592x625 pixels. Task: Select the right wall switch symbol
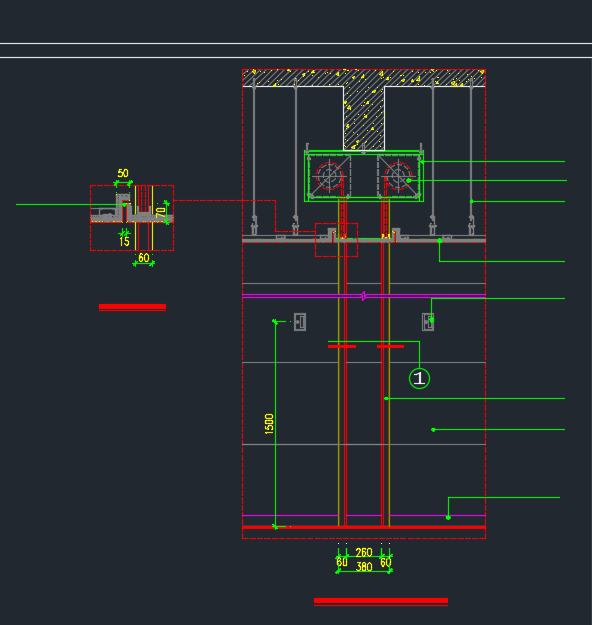[428, 322]
